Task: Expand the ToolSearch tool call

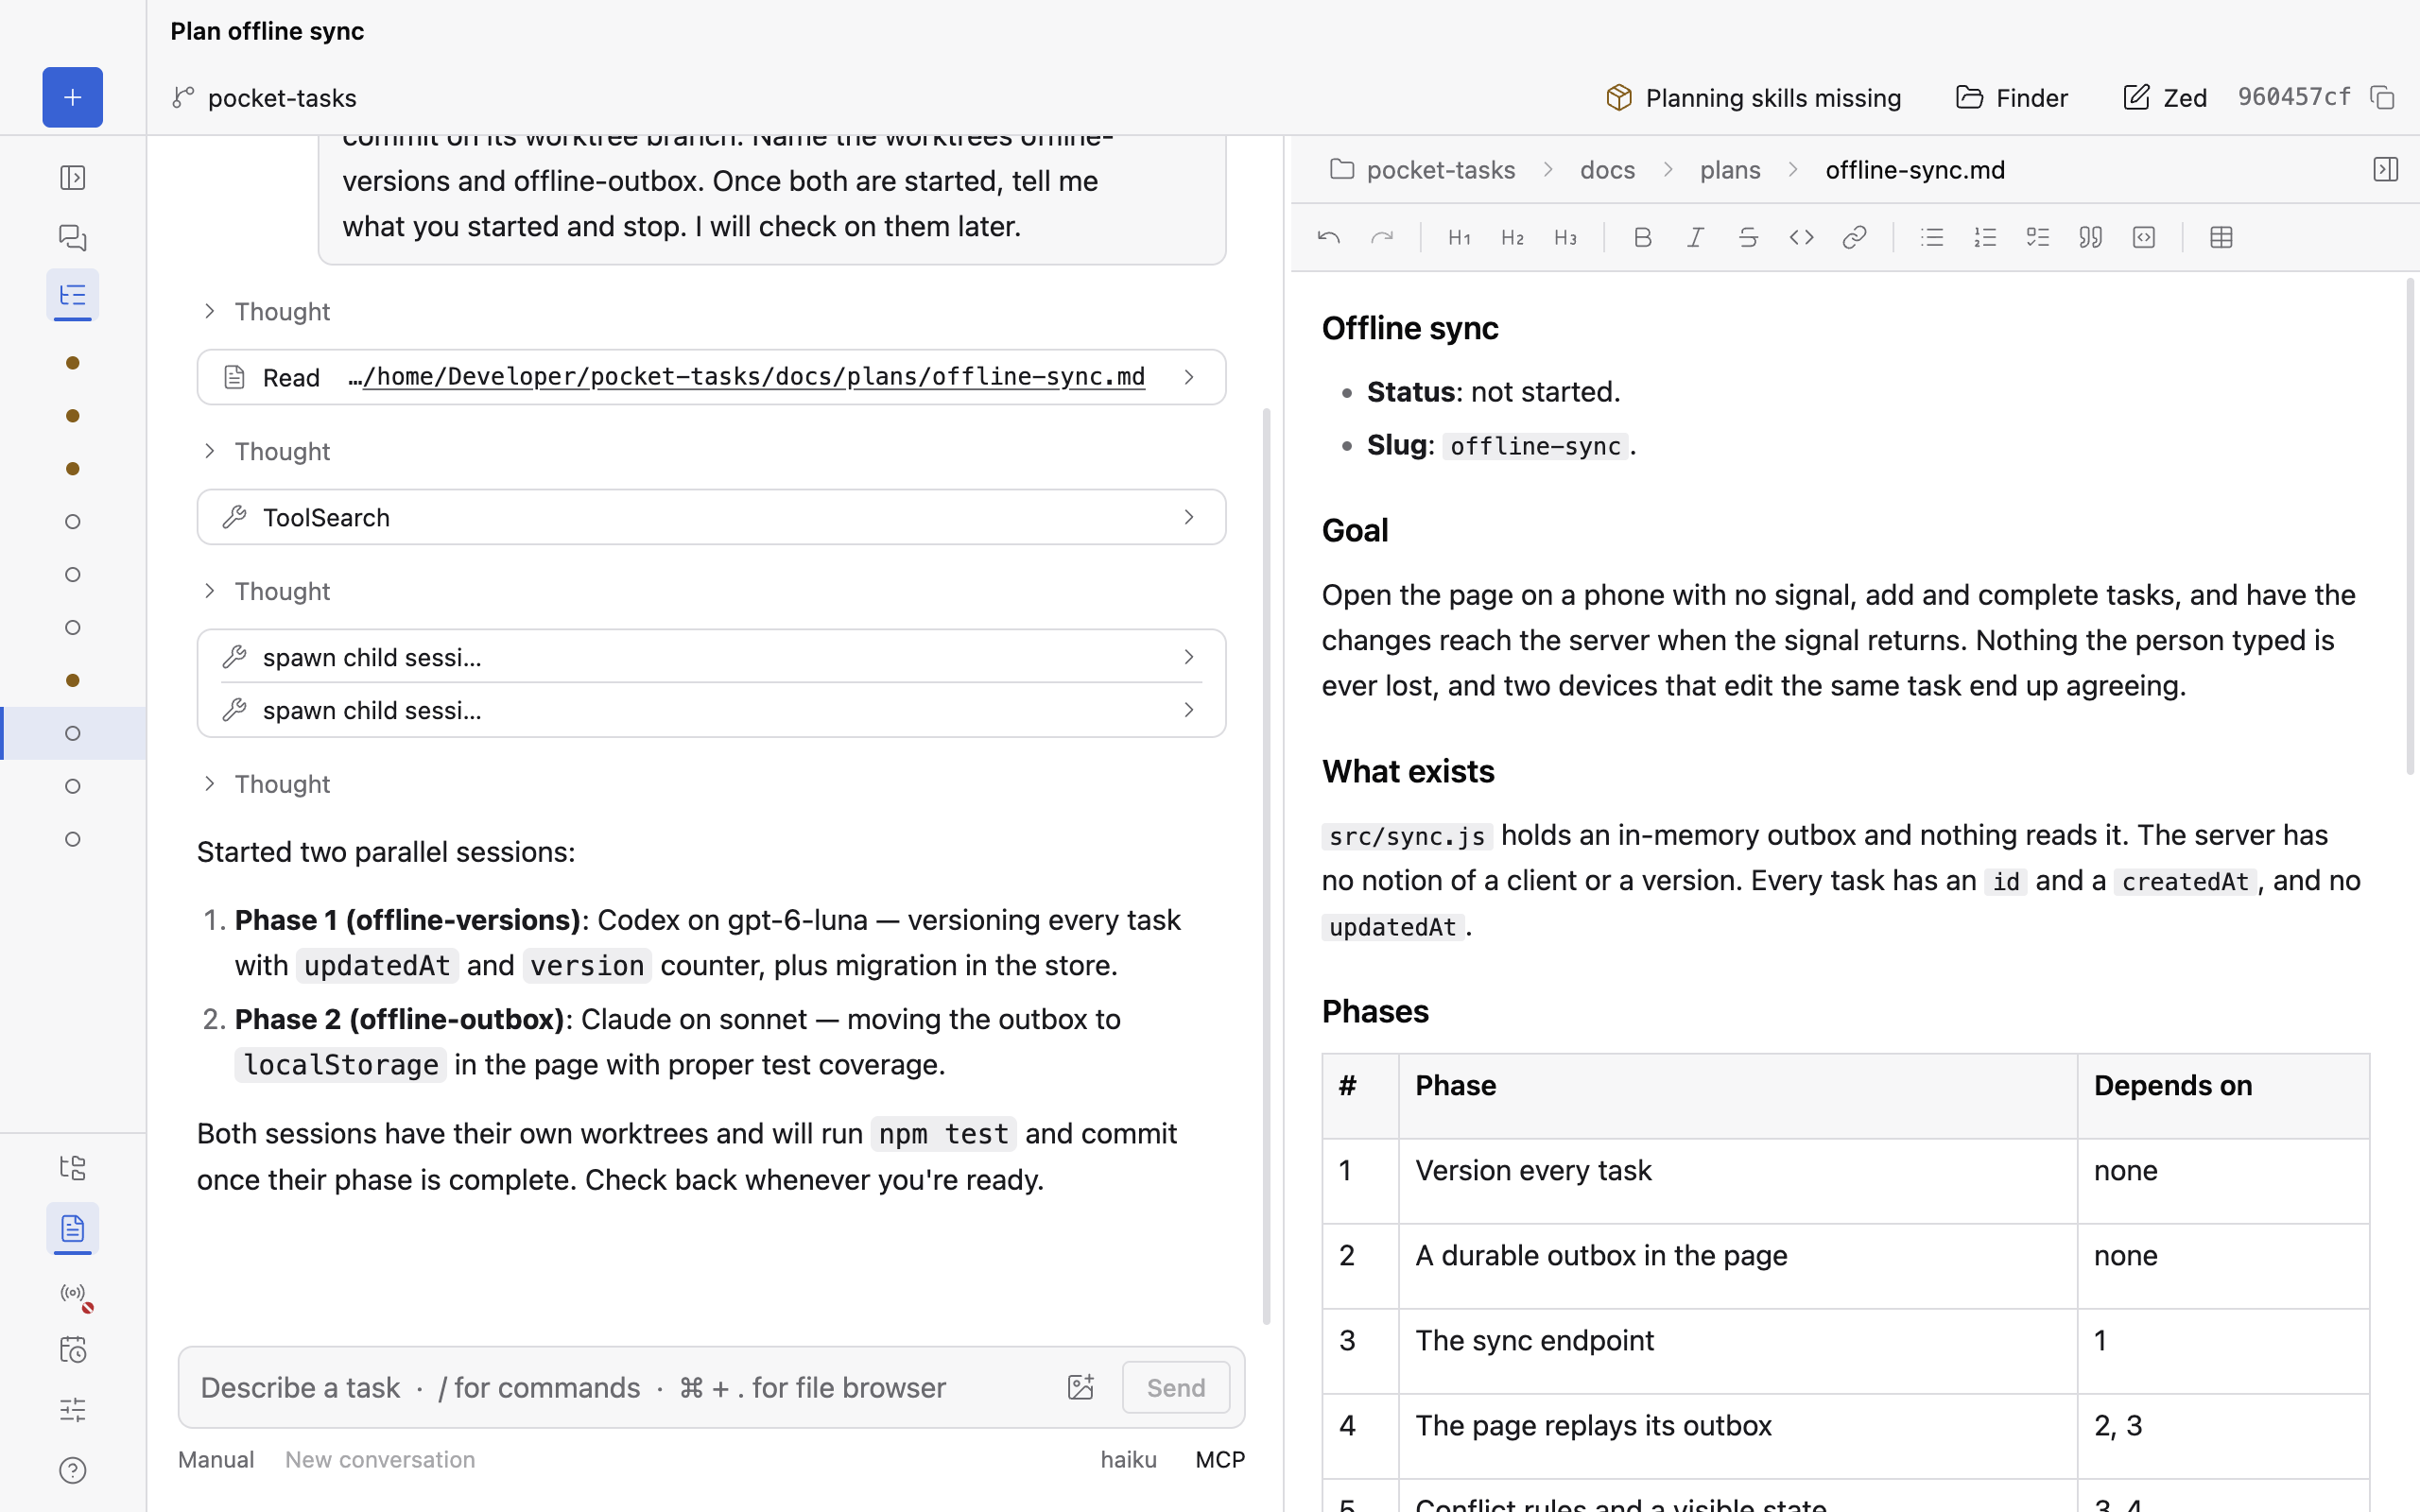Action: coord(711,517)
